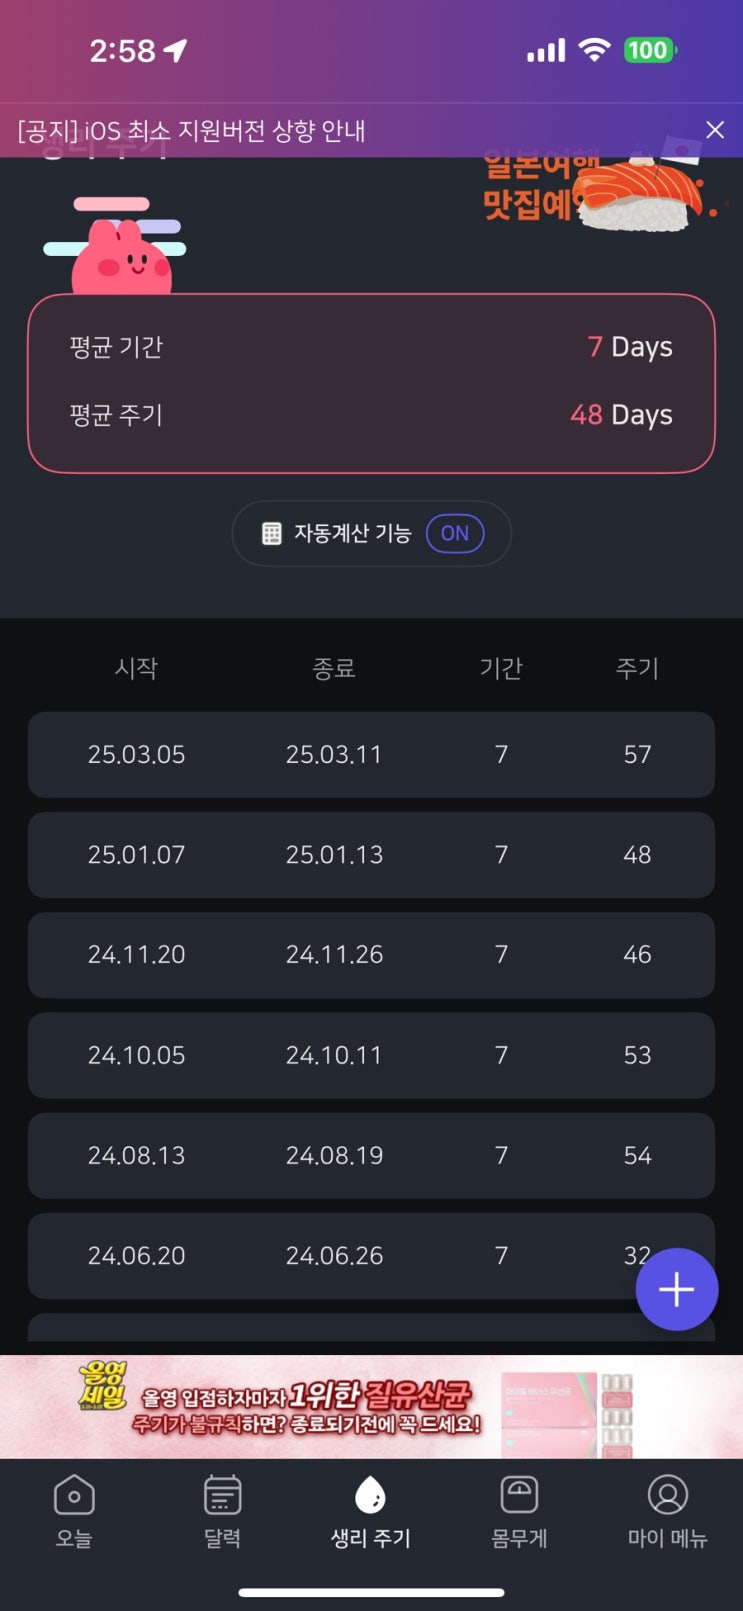Toggle the 자동계산 기능 ON switch
The width and height of the screenshot is (743, 1611).
coord(455,534)
